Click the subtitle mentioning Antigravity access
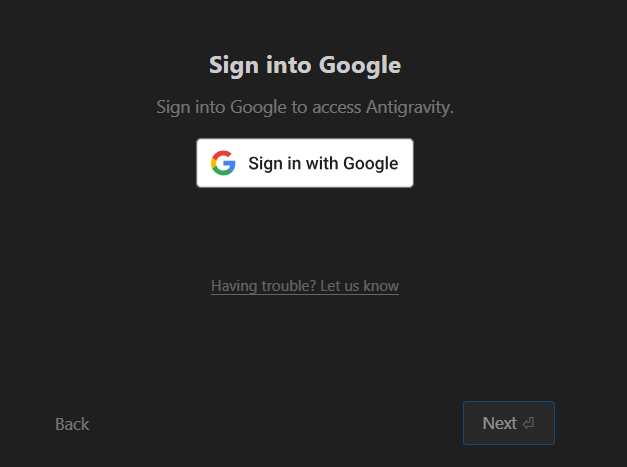 pyautogui.click(x=305, y=107)
